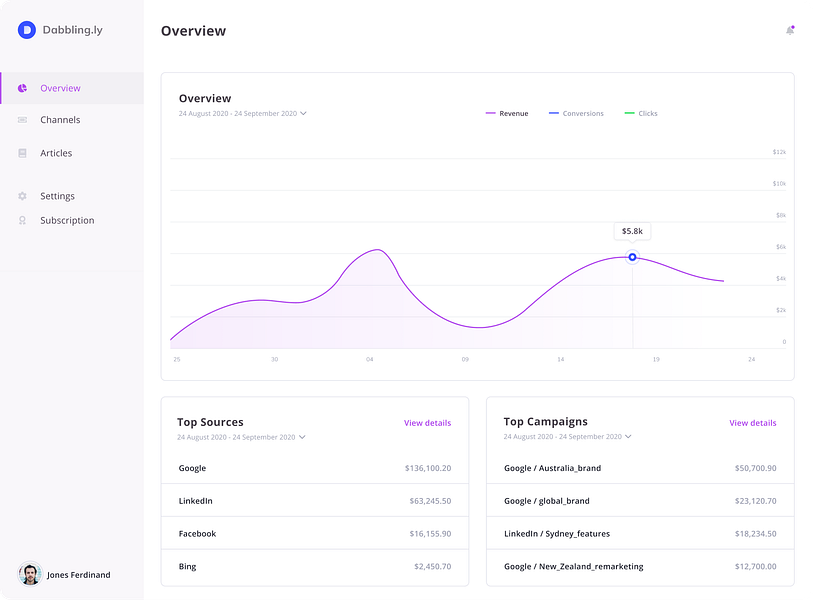Click the Dabbling.ly brand name

click(73, 30)
